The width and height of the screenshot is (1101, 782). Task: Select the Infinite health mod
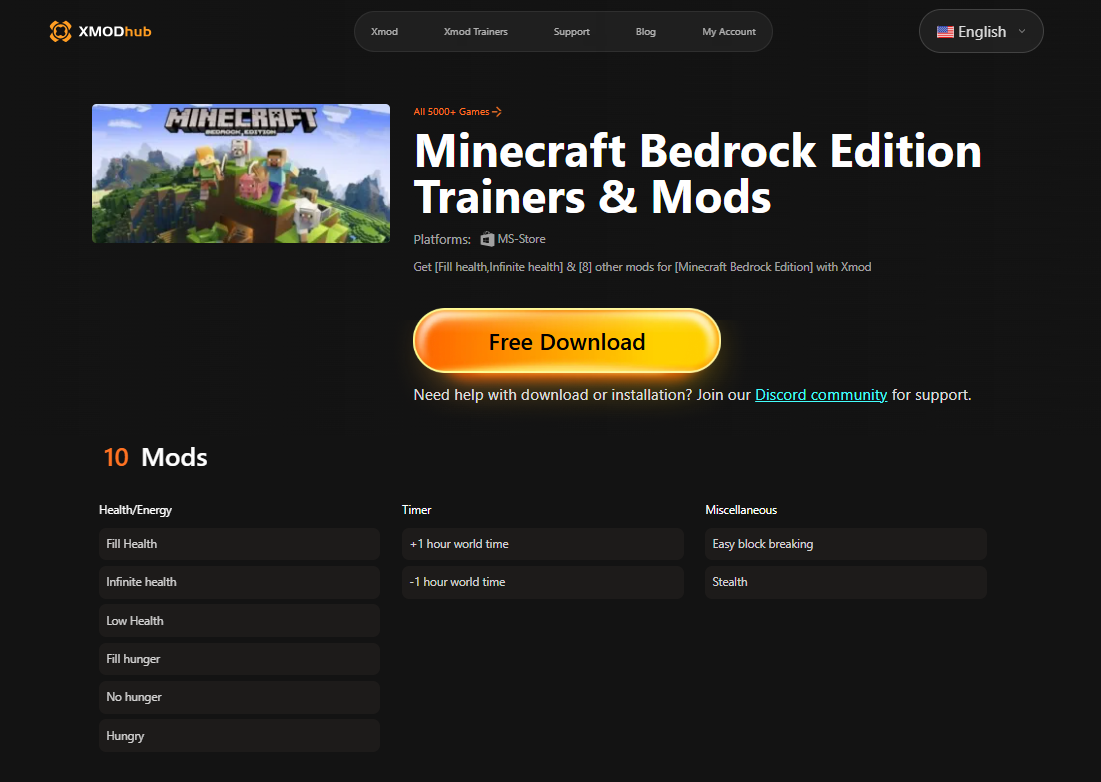tap(239, 582)
